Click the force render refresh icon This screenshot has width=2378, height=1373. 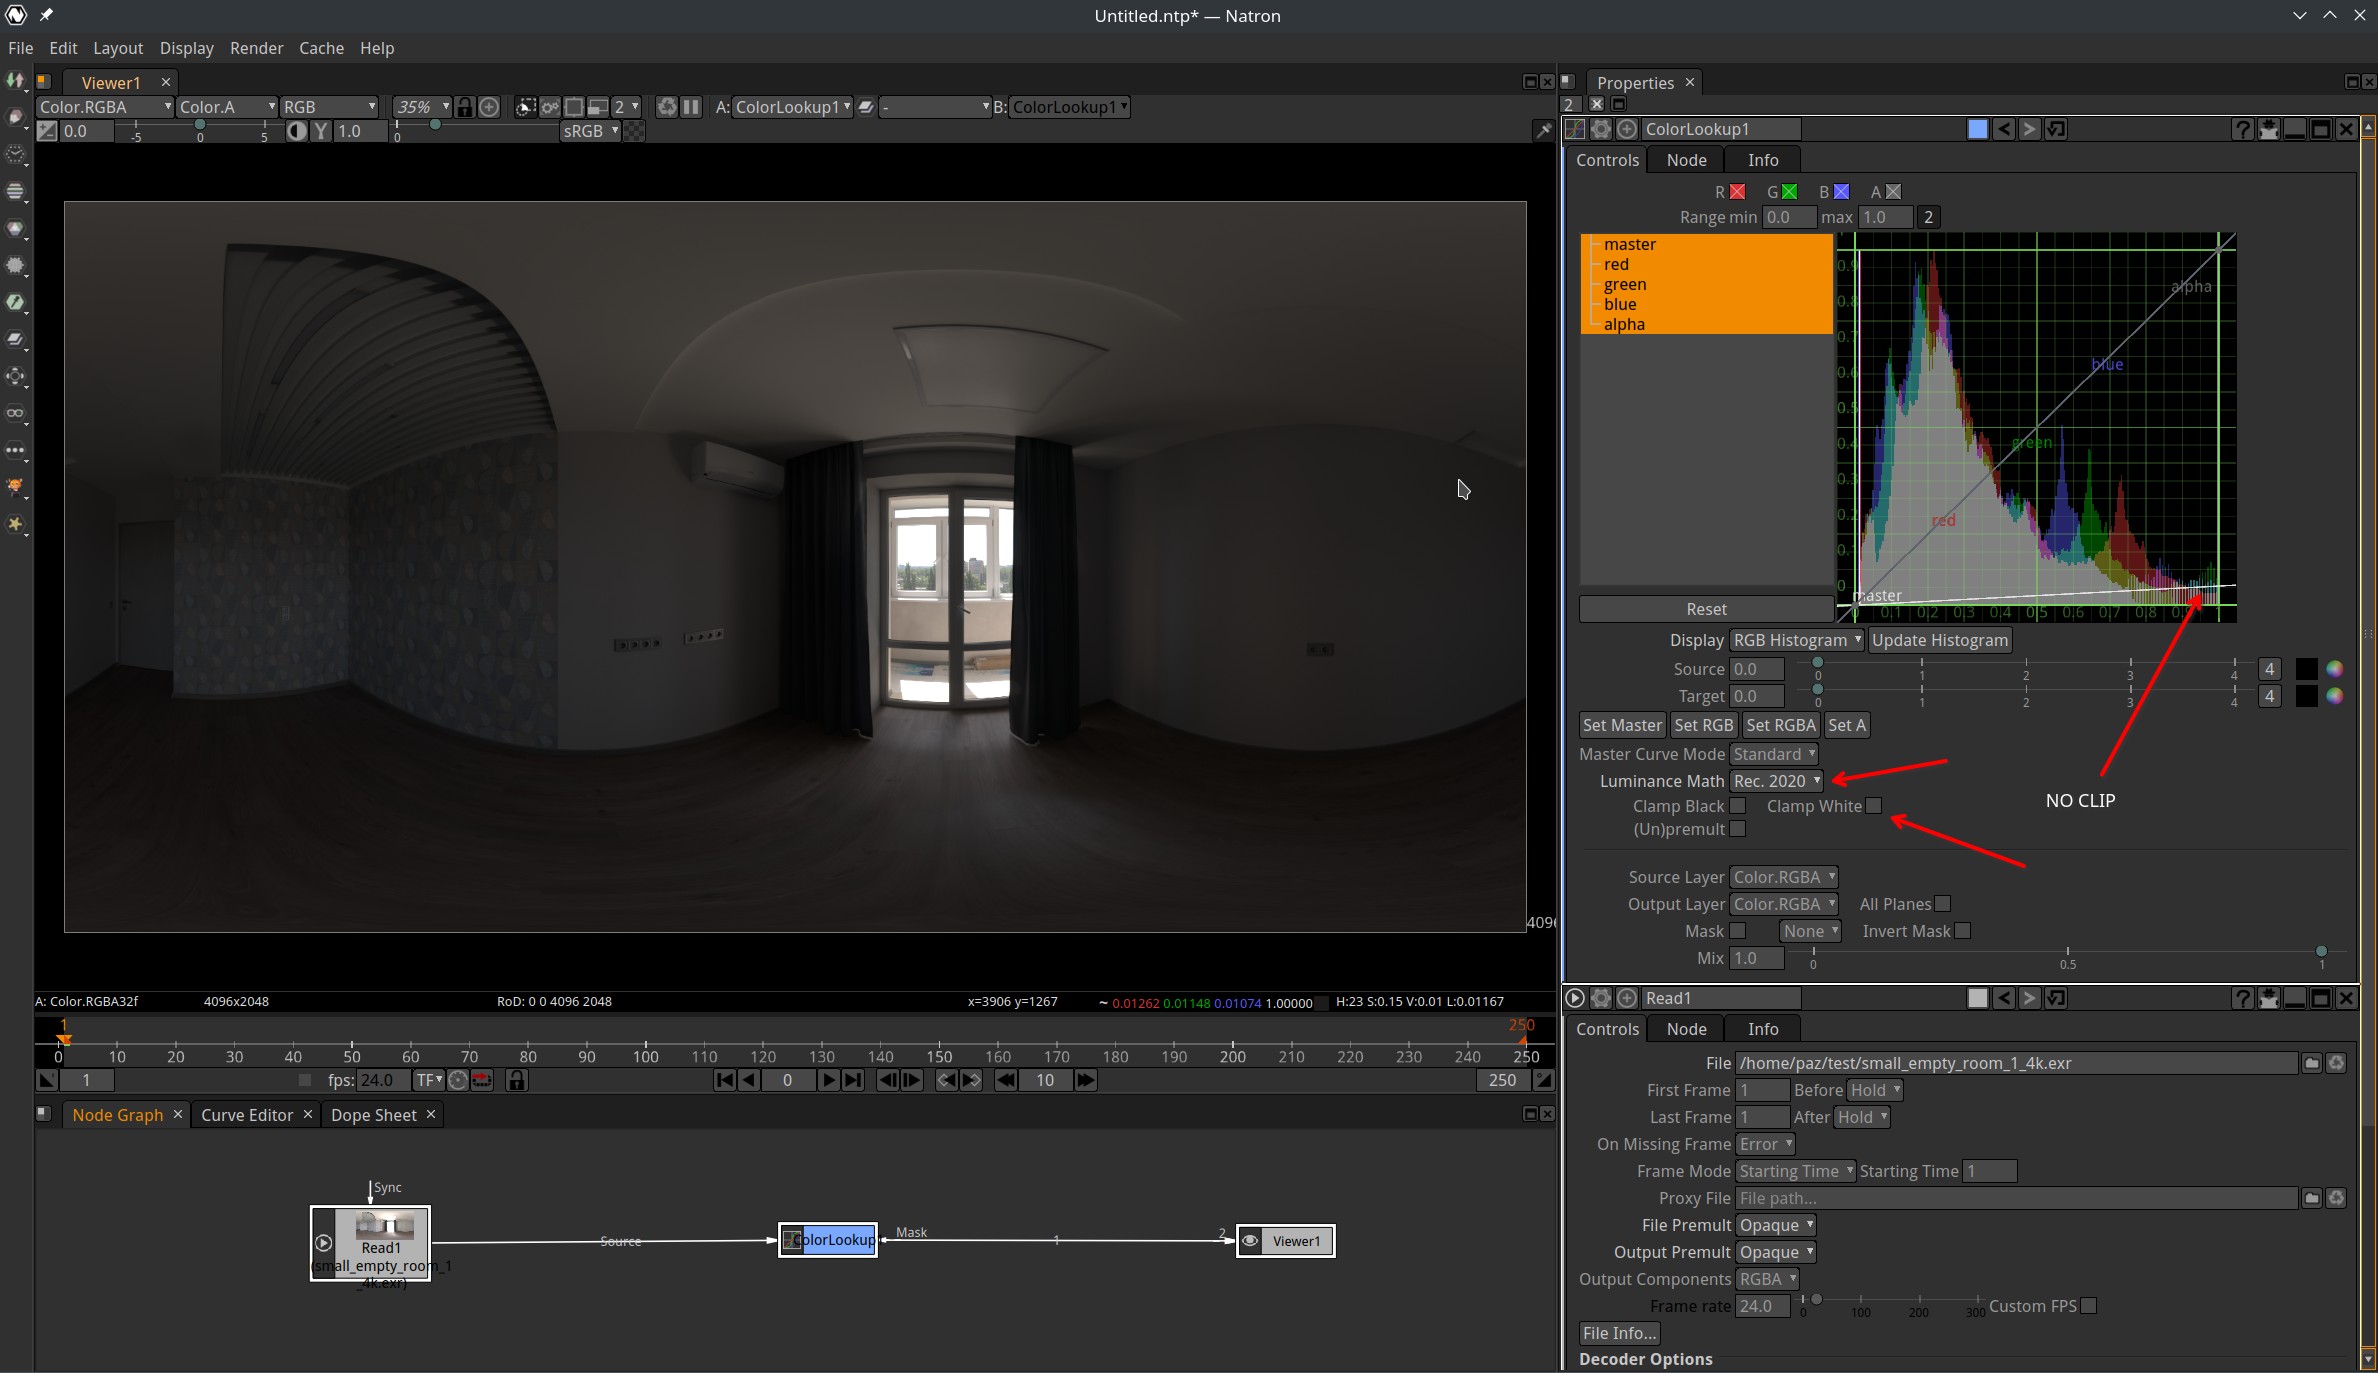pos(667,107)
